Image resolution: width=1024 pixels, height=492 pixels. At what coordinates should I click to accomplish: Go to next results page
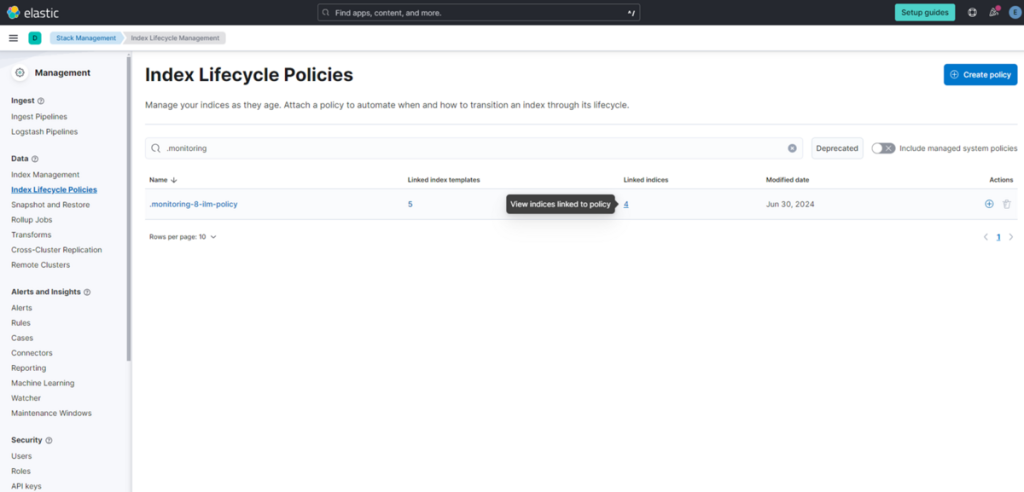pyautogui.click(x=1011, y=237)
